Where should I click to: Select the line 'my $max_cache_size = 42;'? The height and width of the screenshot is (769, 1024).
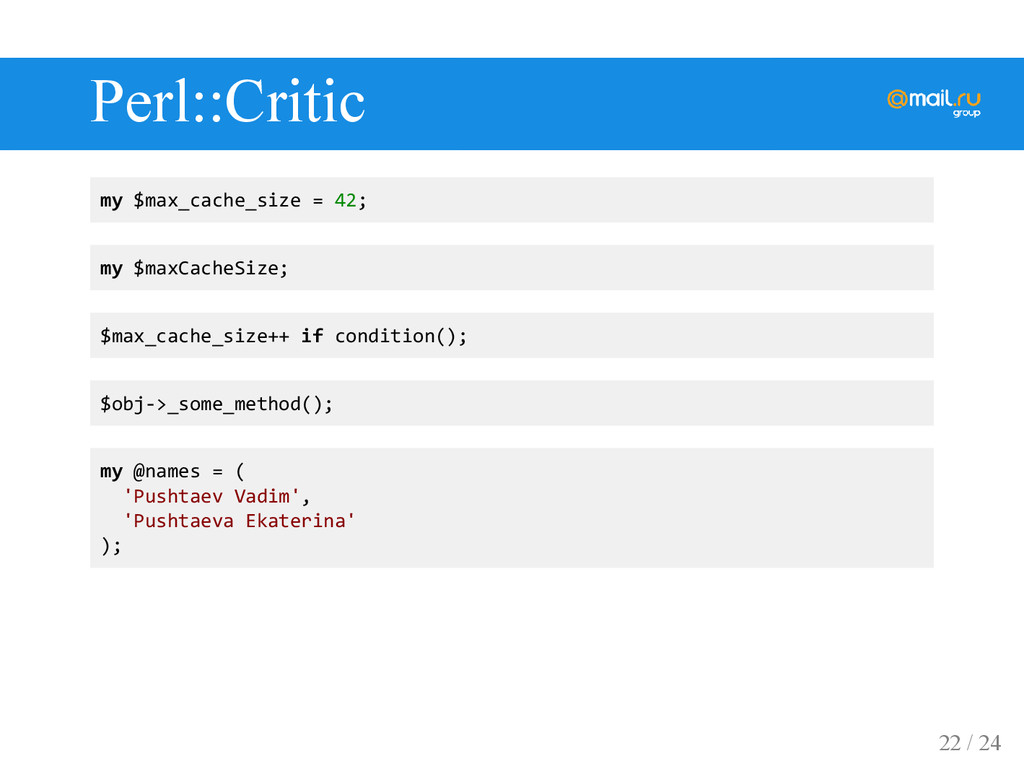click(x=233, y=200)
